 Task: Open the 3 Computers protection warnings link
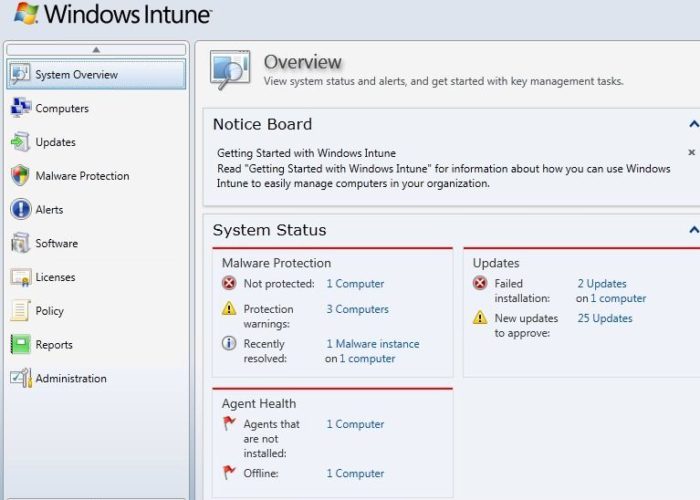357,309
